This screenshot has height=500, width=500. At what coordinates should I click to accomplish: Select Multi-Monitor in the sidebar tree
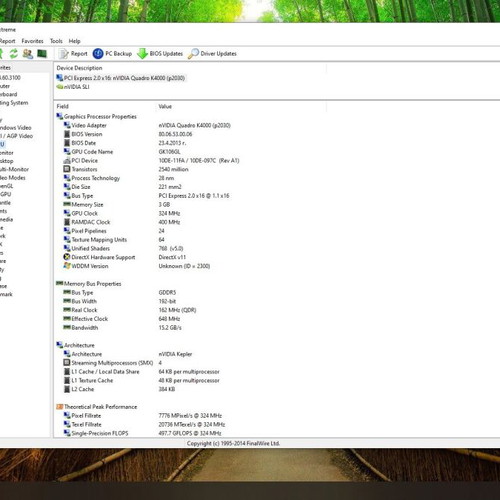14,169
